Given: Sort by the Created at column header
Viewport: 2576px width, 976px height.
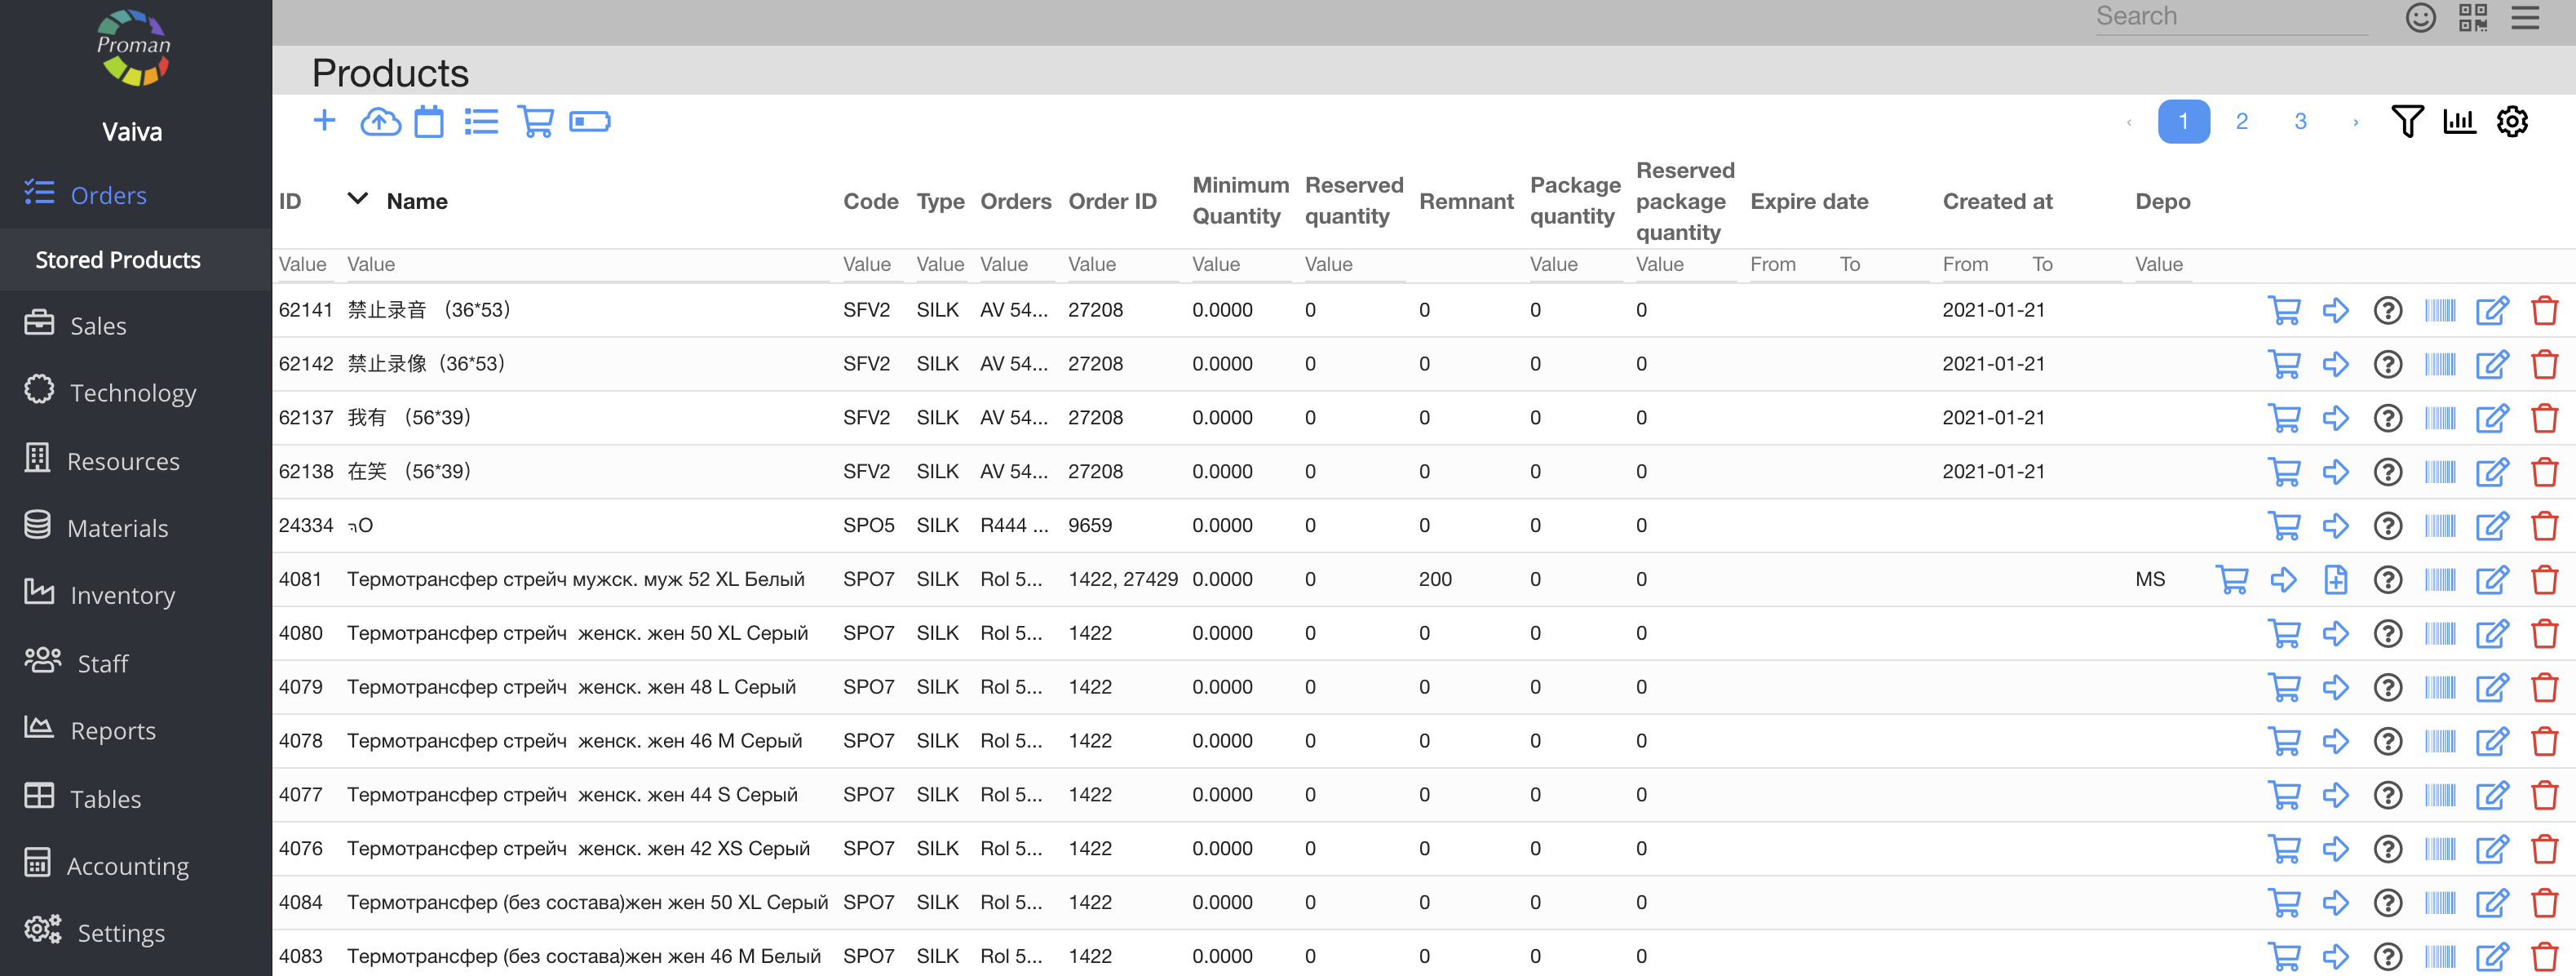Looking at the screenshot, I should coord(1997,201).
